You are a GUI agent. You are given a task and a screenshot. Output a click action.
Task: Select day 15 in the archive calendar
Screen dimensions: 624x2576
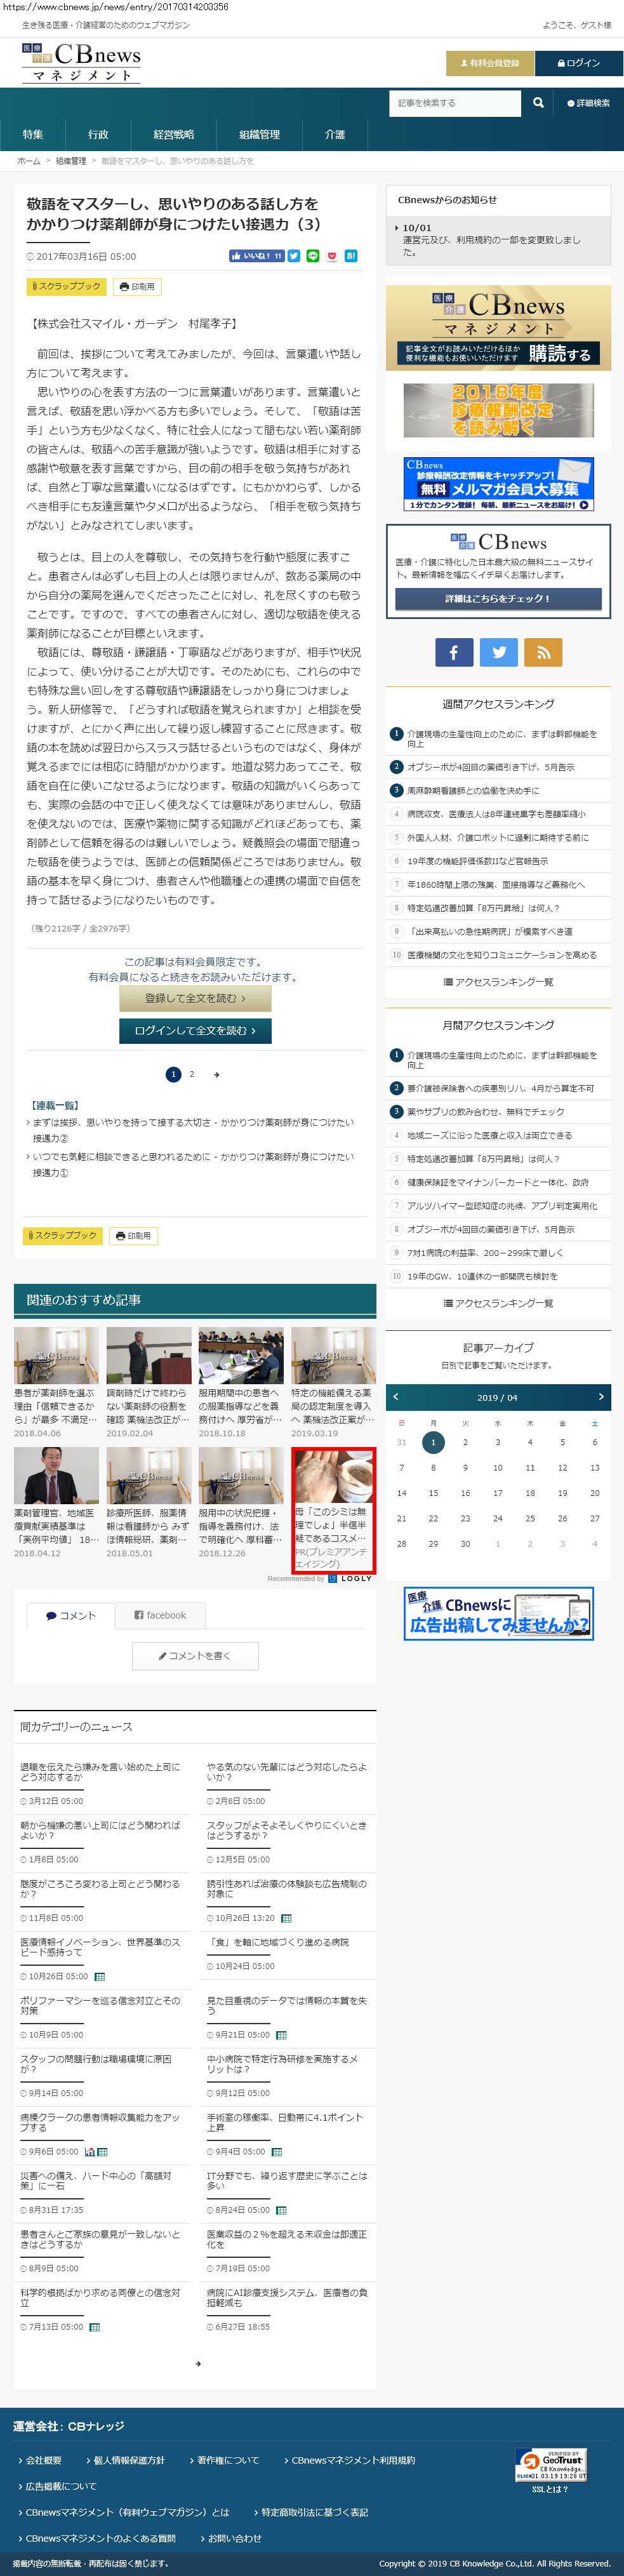click(433, 1493)
